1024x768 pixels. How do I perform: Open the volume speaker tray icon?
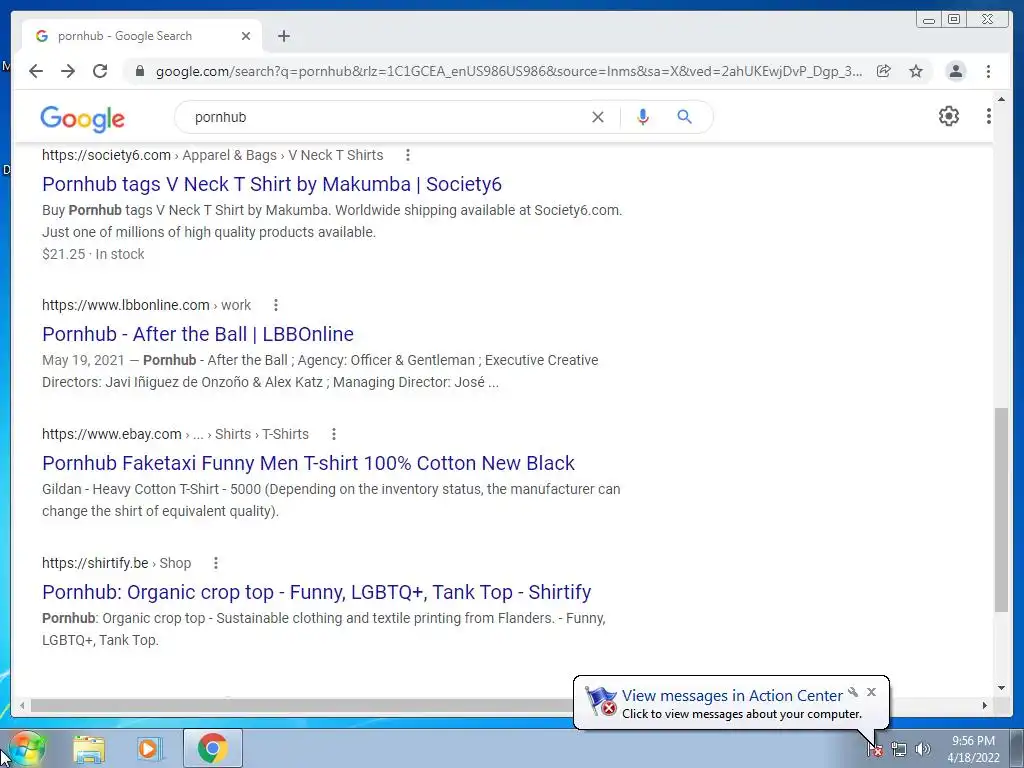coord(922,749)
